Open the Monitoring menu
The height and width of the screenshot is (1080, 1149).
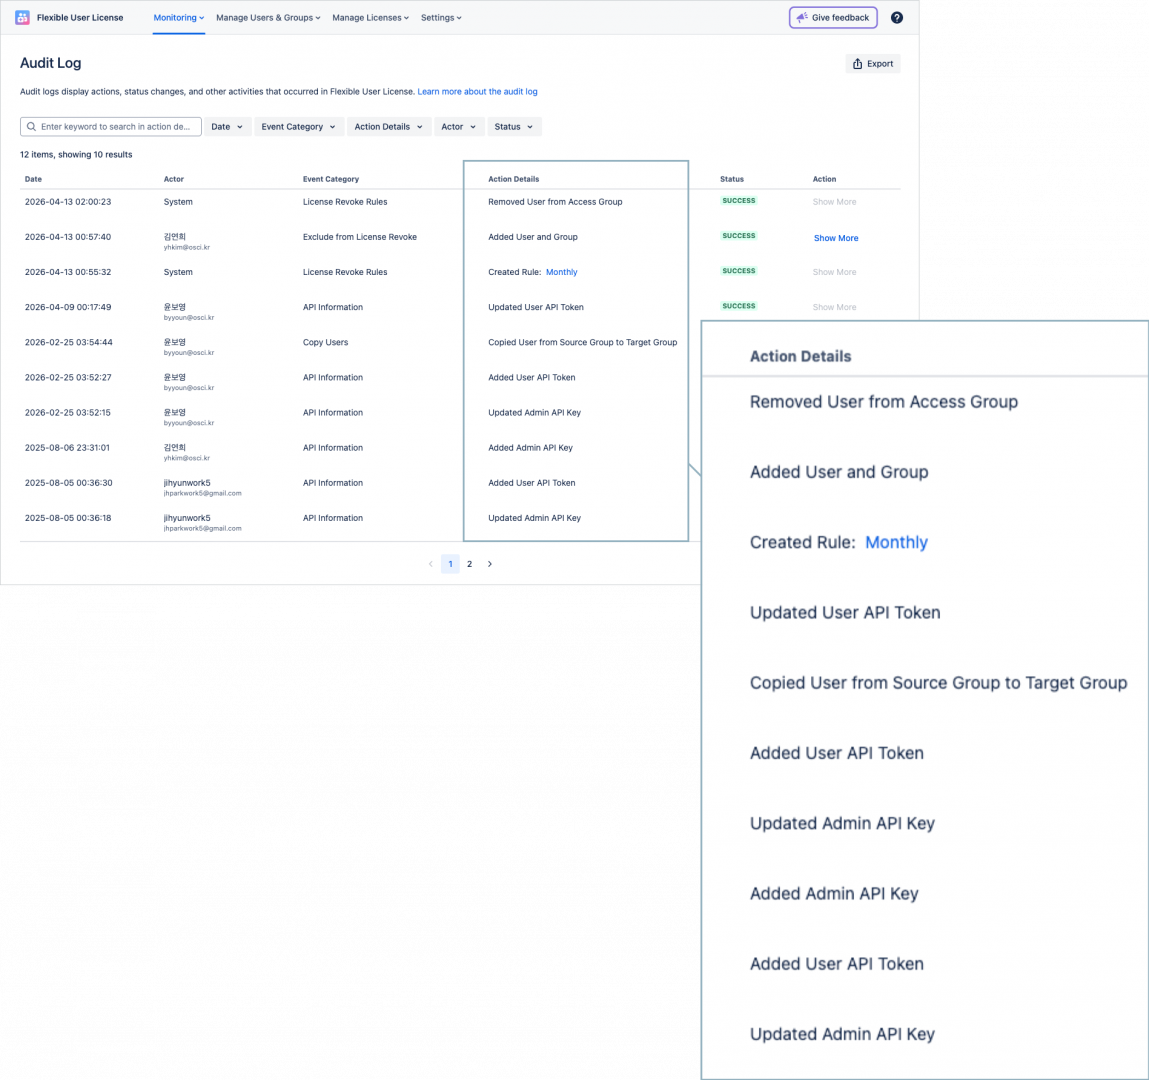[x=178, y=18]
